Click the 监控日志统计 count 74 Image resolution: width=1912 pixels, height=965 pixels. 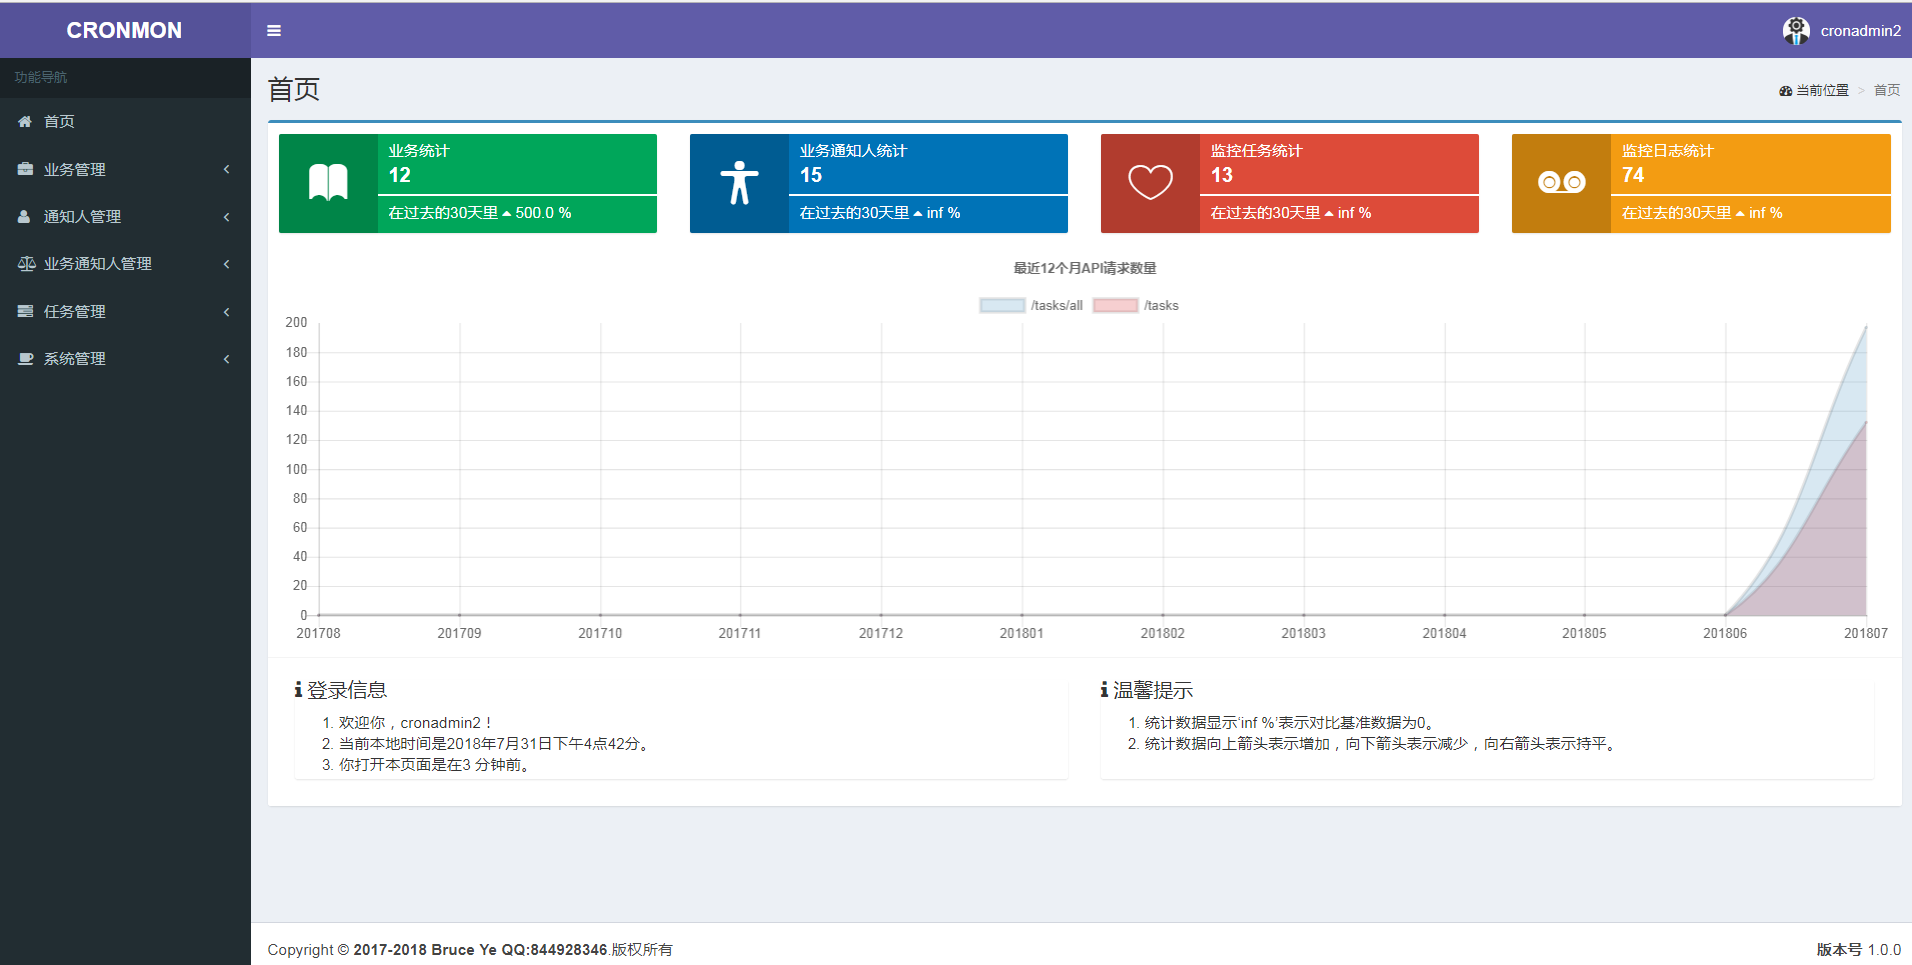tap(1633, 175)
